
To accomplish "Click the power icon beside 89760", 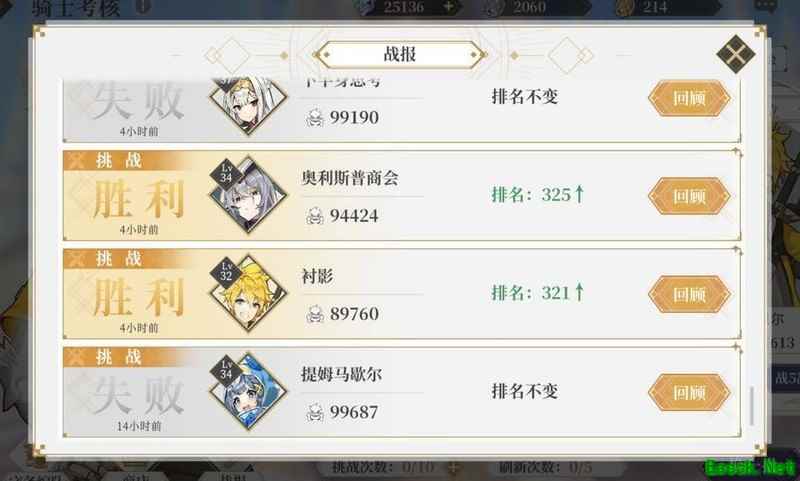I will click(x=315, y=314).
